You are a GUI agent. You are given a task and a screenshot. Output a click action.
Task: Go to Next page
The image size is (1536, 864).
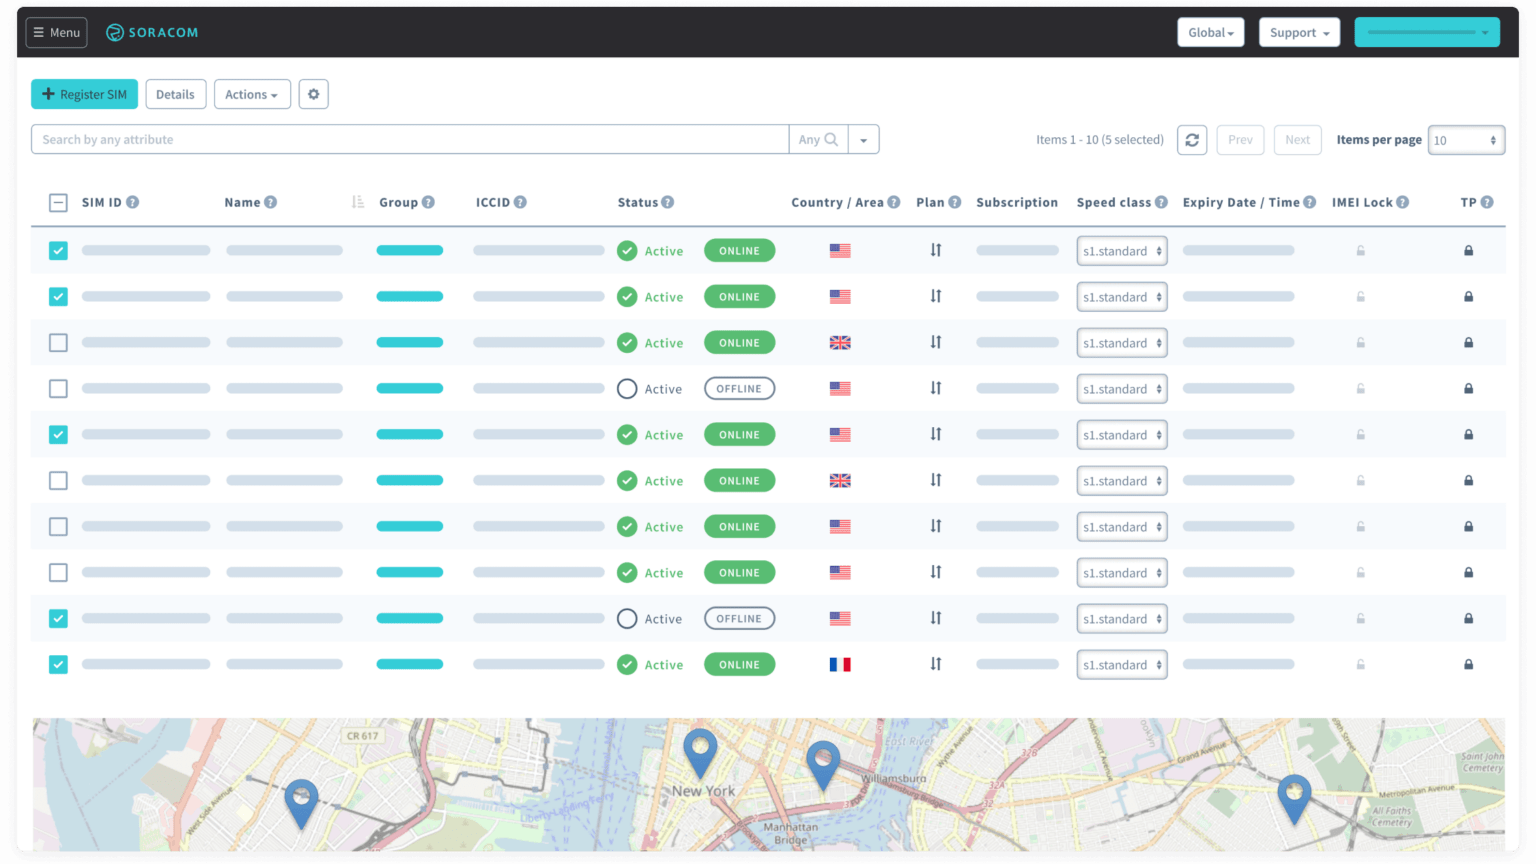point(1297,140)
